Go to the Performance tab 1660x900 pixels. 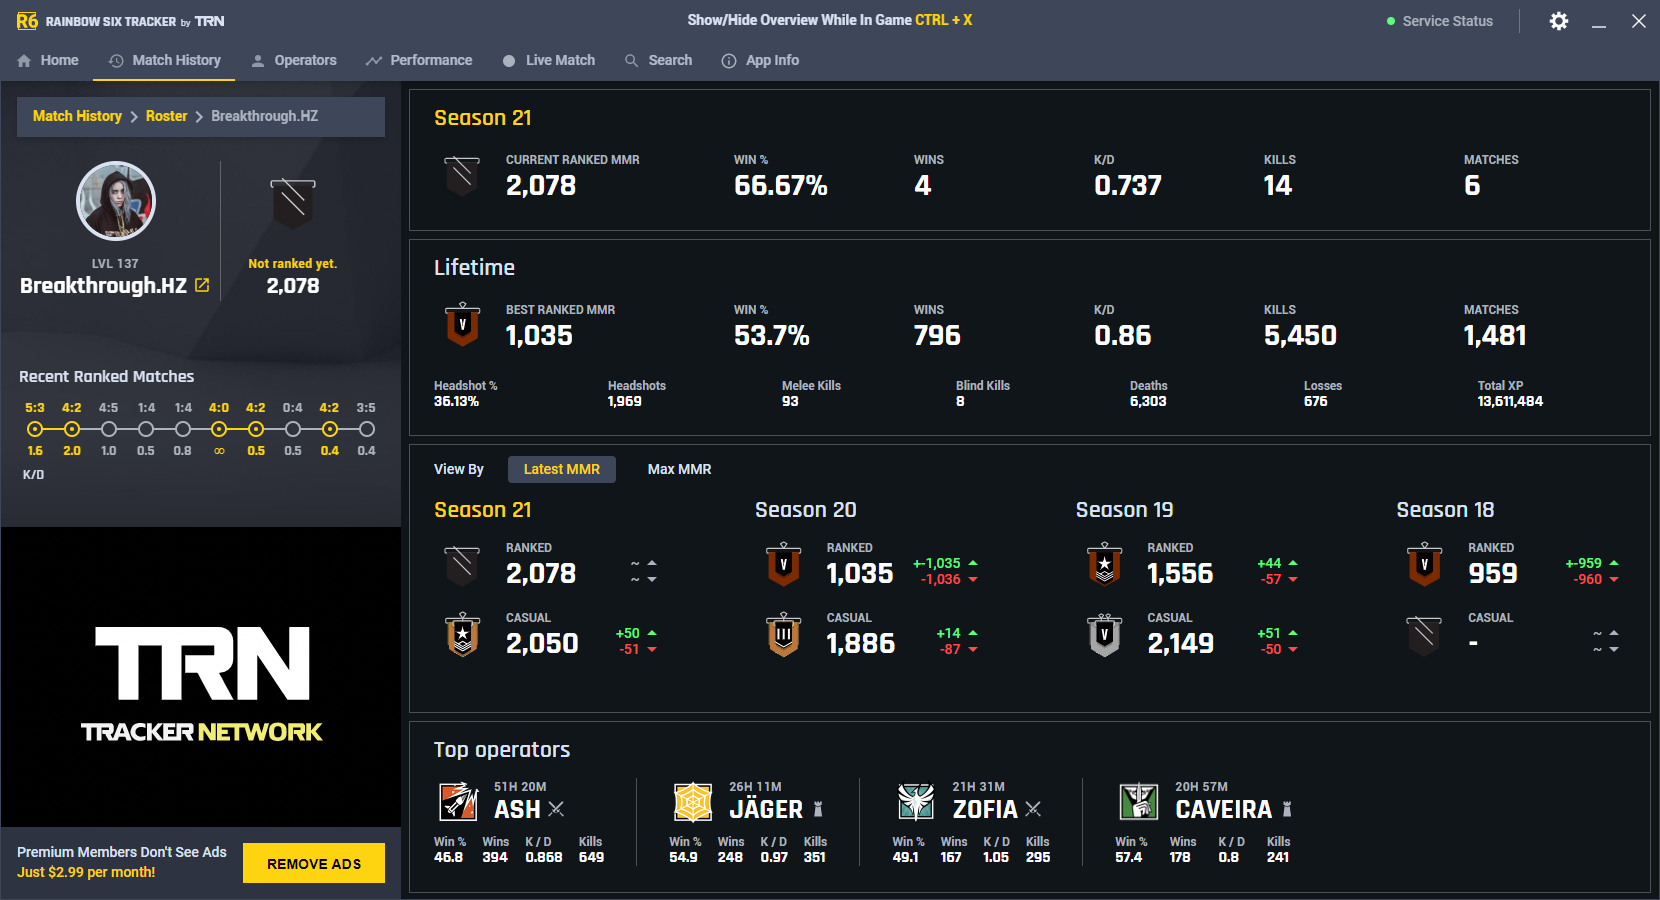[x=418, y=60]
